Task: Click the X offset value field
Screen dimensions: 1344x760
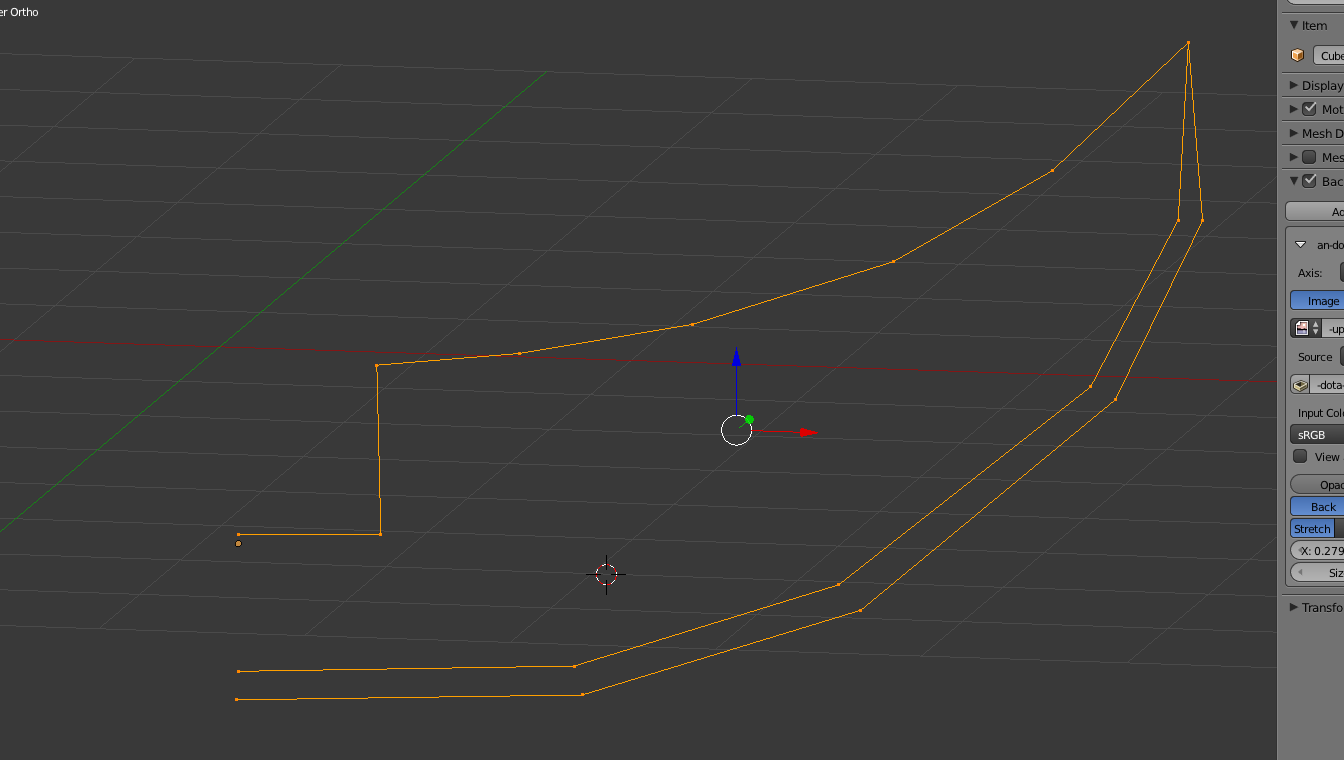Action: (1317, 550)
